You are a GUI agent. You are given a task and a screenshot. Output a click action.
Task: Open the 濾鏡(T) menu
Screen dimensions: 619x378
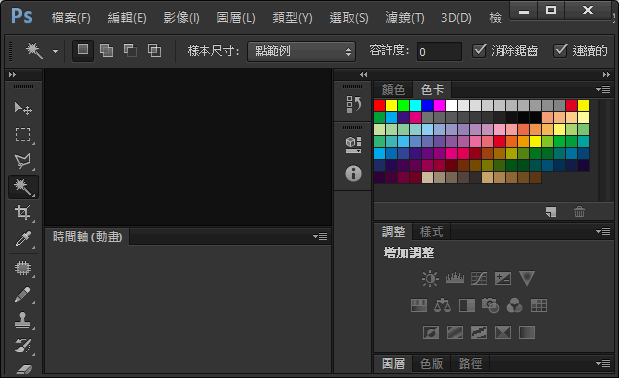tap(405, 18)
